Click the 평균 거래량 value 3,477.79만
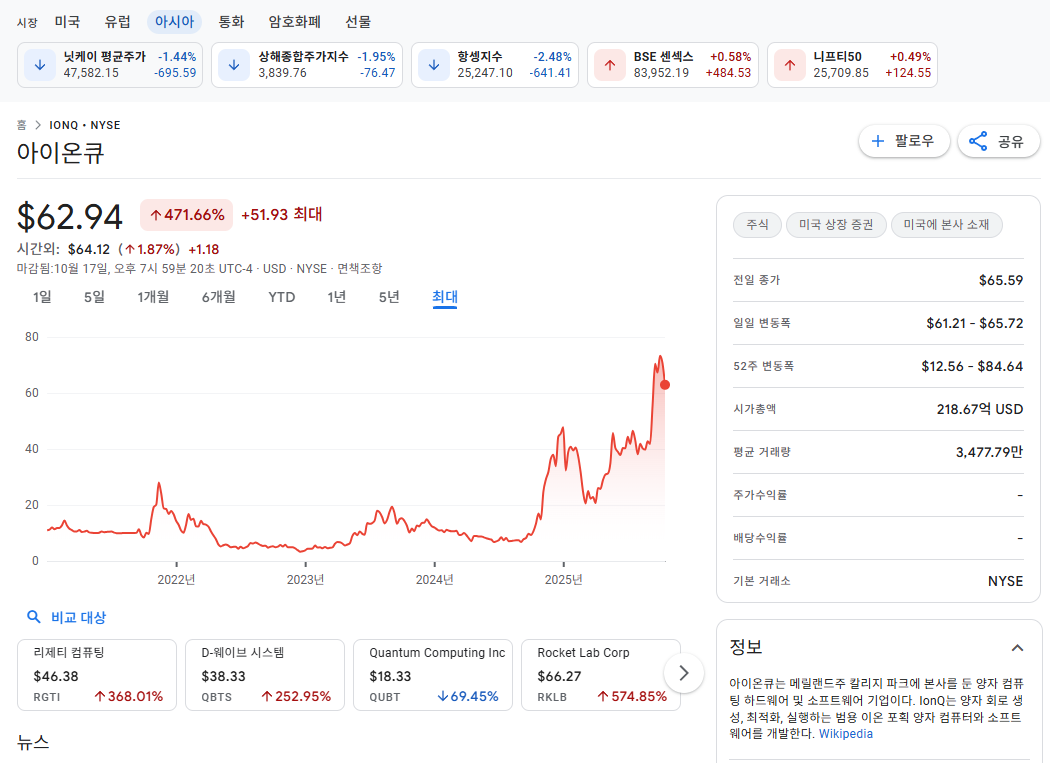Viewport: 1050px width, 763px height. (x=989, y=452)
